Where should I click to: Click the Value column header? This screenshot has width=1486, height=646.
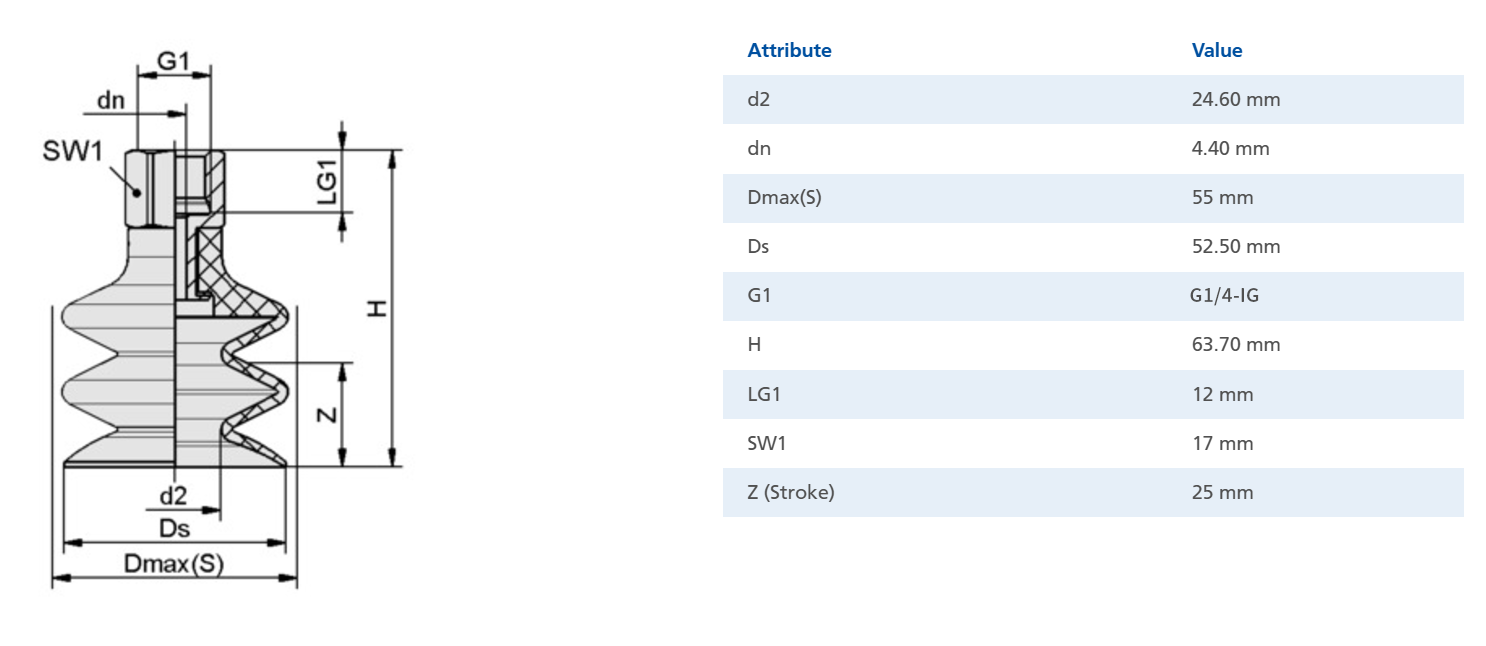[1217, 50]
